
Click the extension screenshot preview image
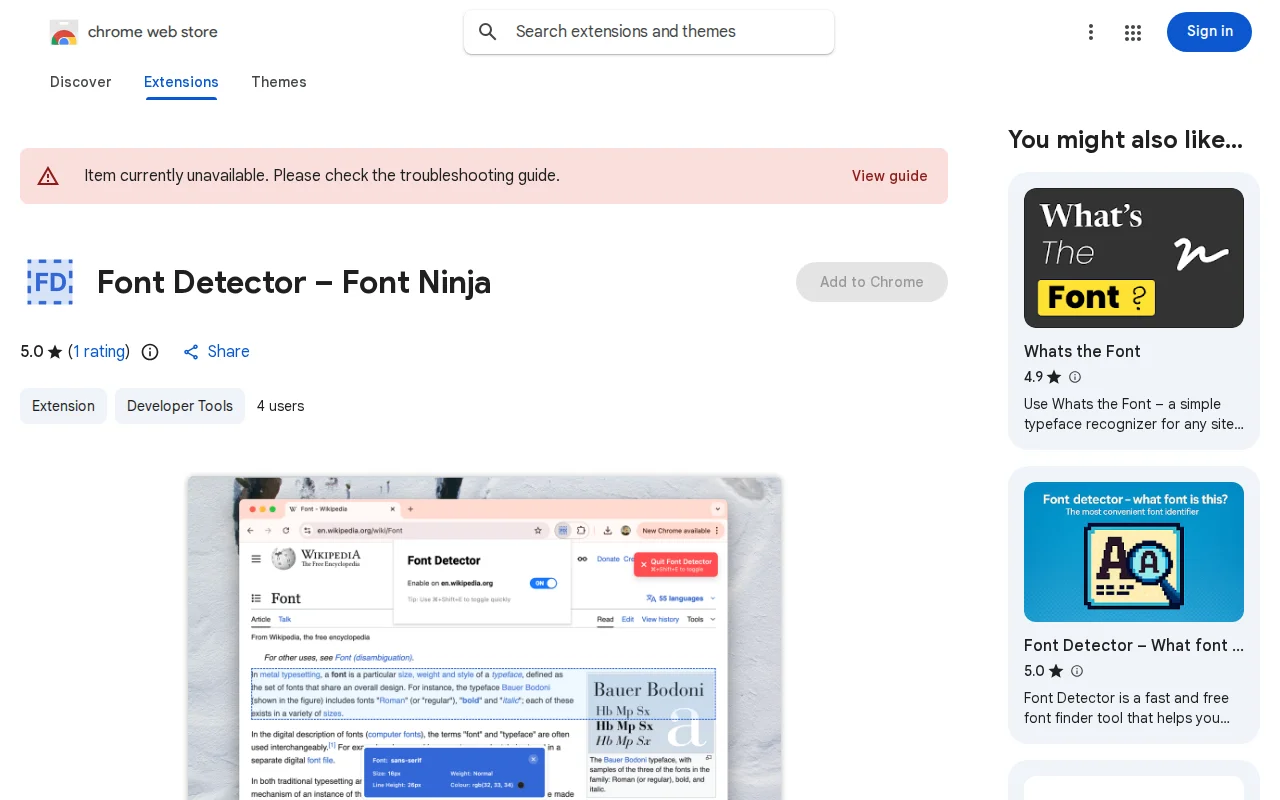(x=484, y=638)
